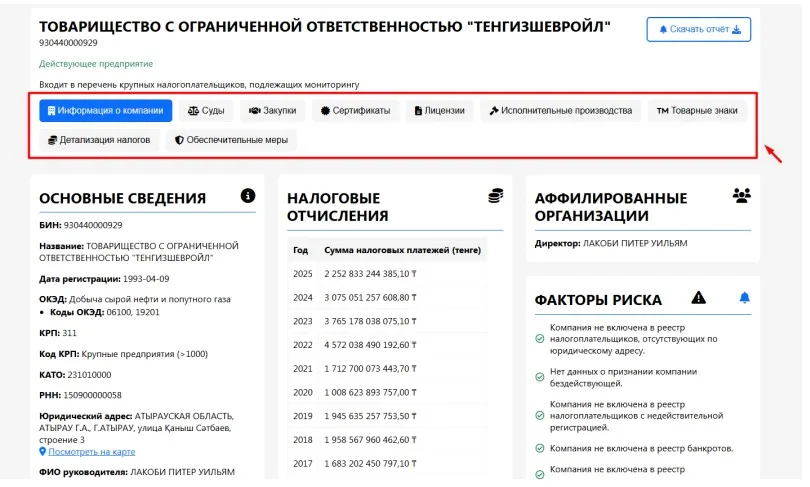Screen dimensions: 810x487
Task: Open the Посмотреть на карте link
Action: pyautogui.click(x=92, y=451)
